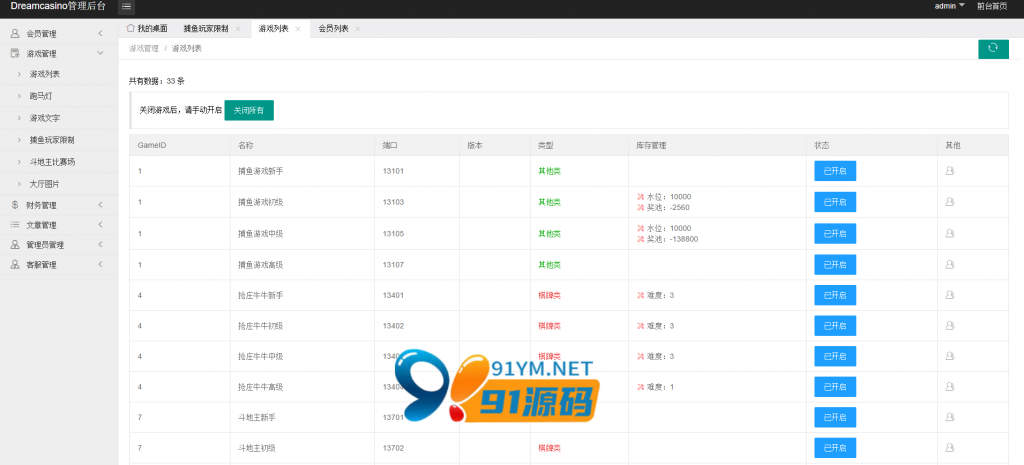Close the 会员列表 tab

coord(358,29)
